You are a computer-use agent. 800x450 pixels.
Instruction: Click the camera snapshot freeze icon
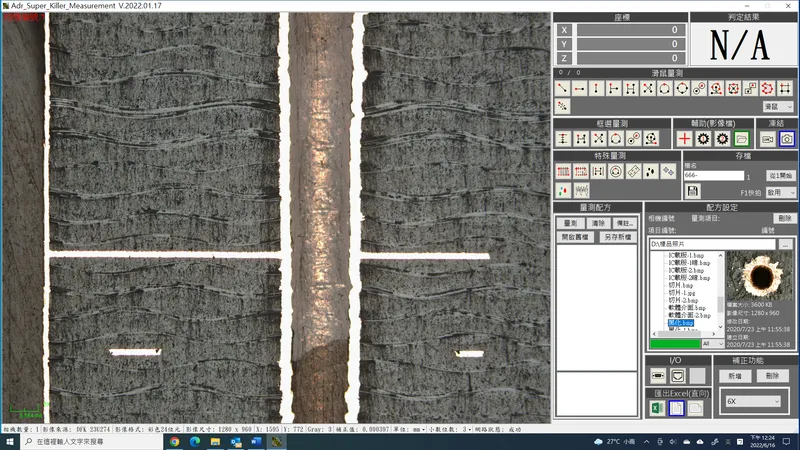(x=787, y=138)
